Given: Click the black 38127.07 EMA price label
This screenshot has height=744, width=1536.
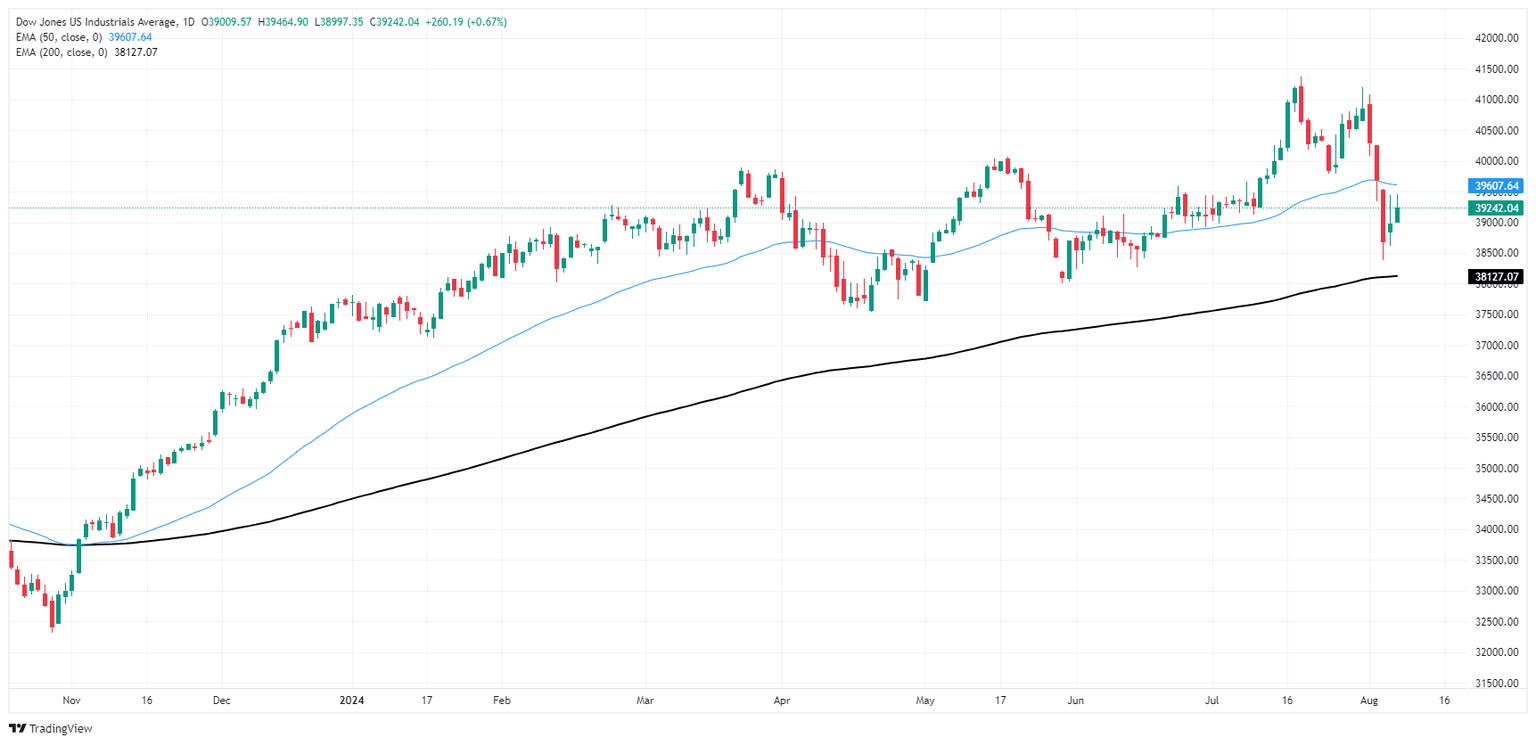Looking at the screenshot, I should tap(1496, 276).
